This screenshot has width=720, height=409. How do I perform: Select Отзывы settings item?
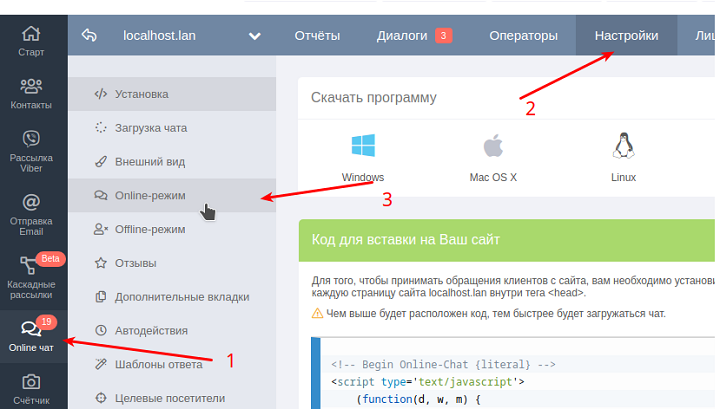click(x=172, y=263)
